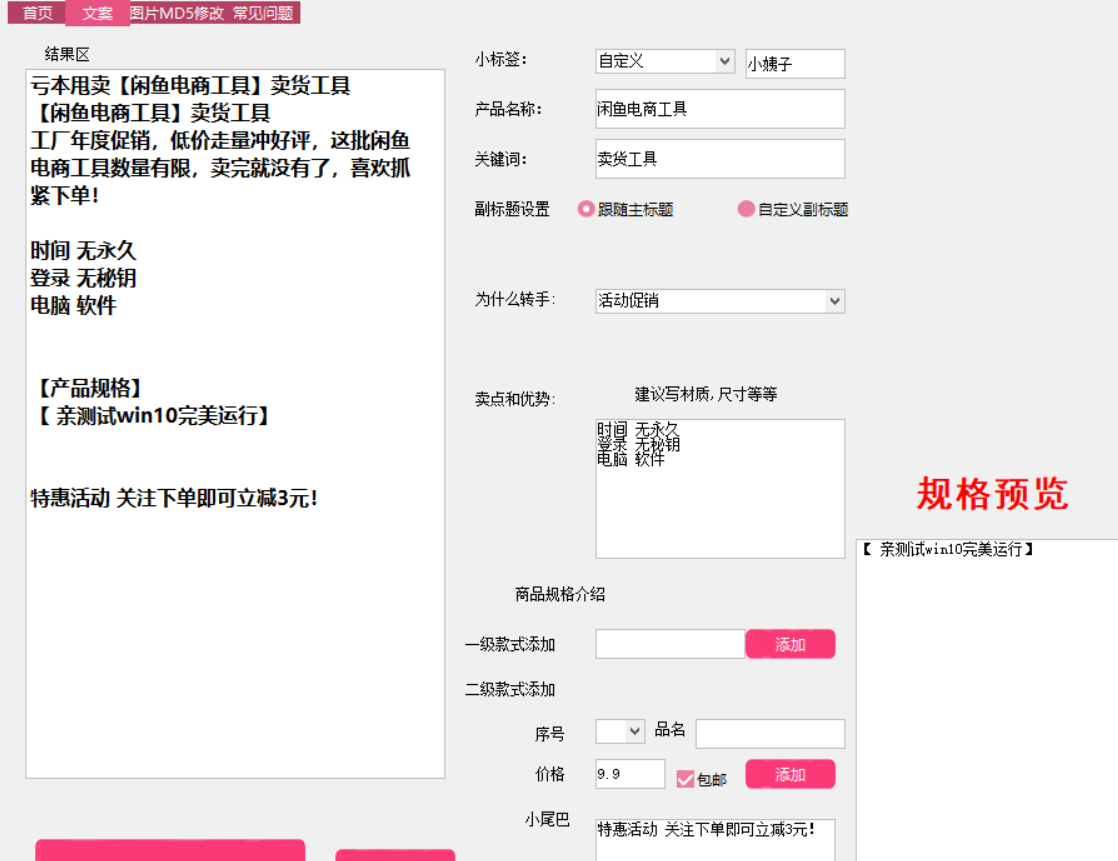This screenshot has width=1118, height=861.
Task: Click the 商品规格介绍 section label
Action: coord(560,594)
